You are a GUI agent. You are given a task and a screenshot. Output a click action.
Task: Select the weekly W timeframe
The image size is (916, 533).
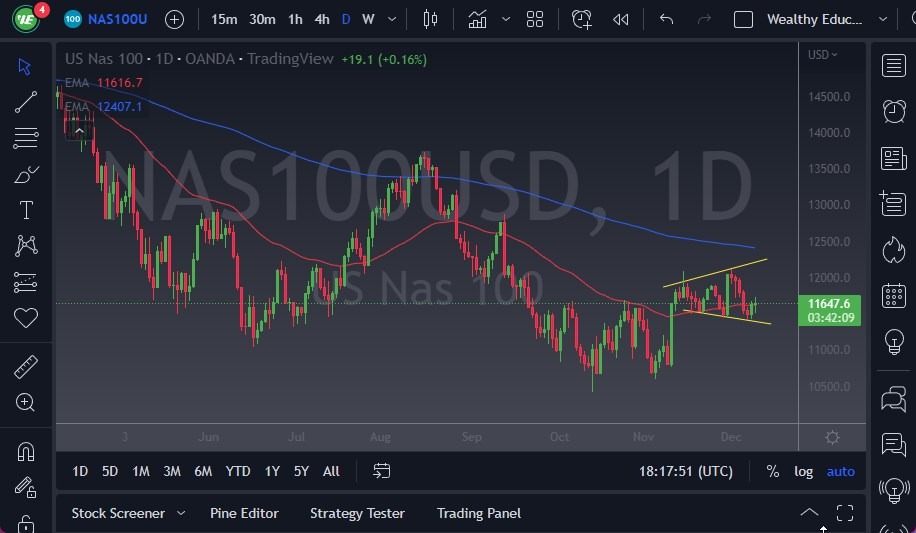tap(368, 19)
